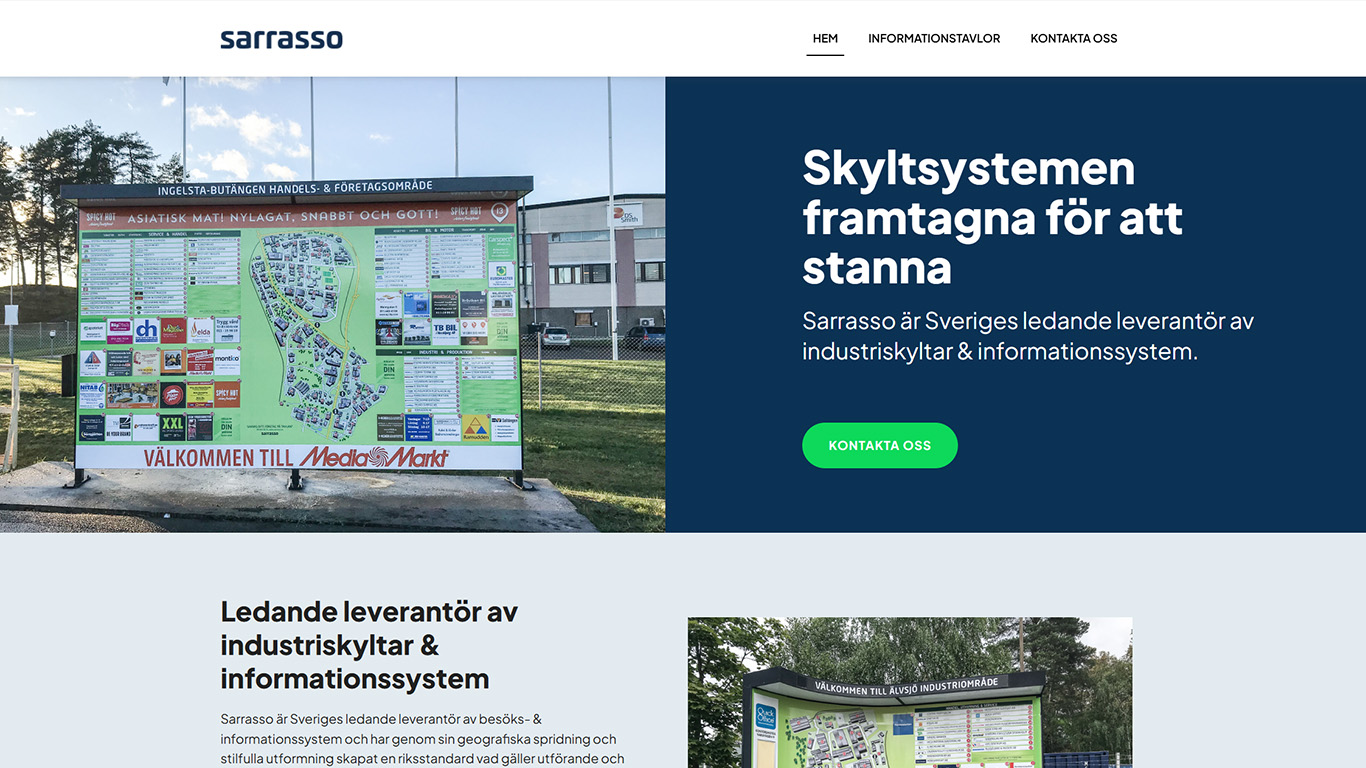Image resolution: width=1366 pixels, height=768 pixels.
Task: Click the headline Skyltsystemen framtagna för att stanna
Action: click(990, 217)
